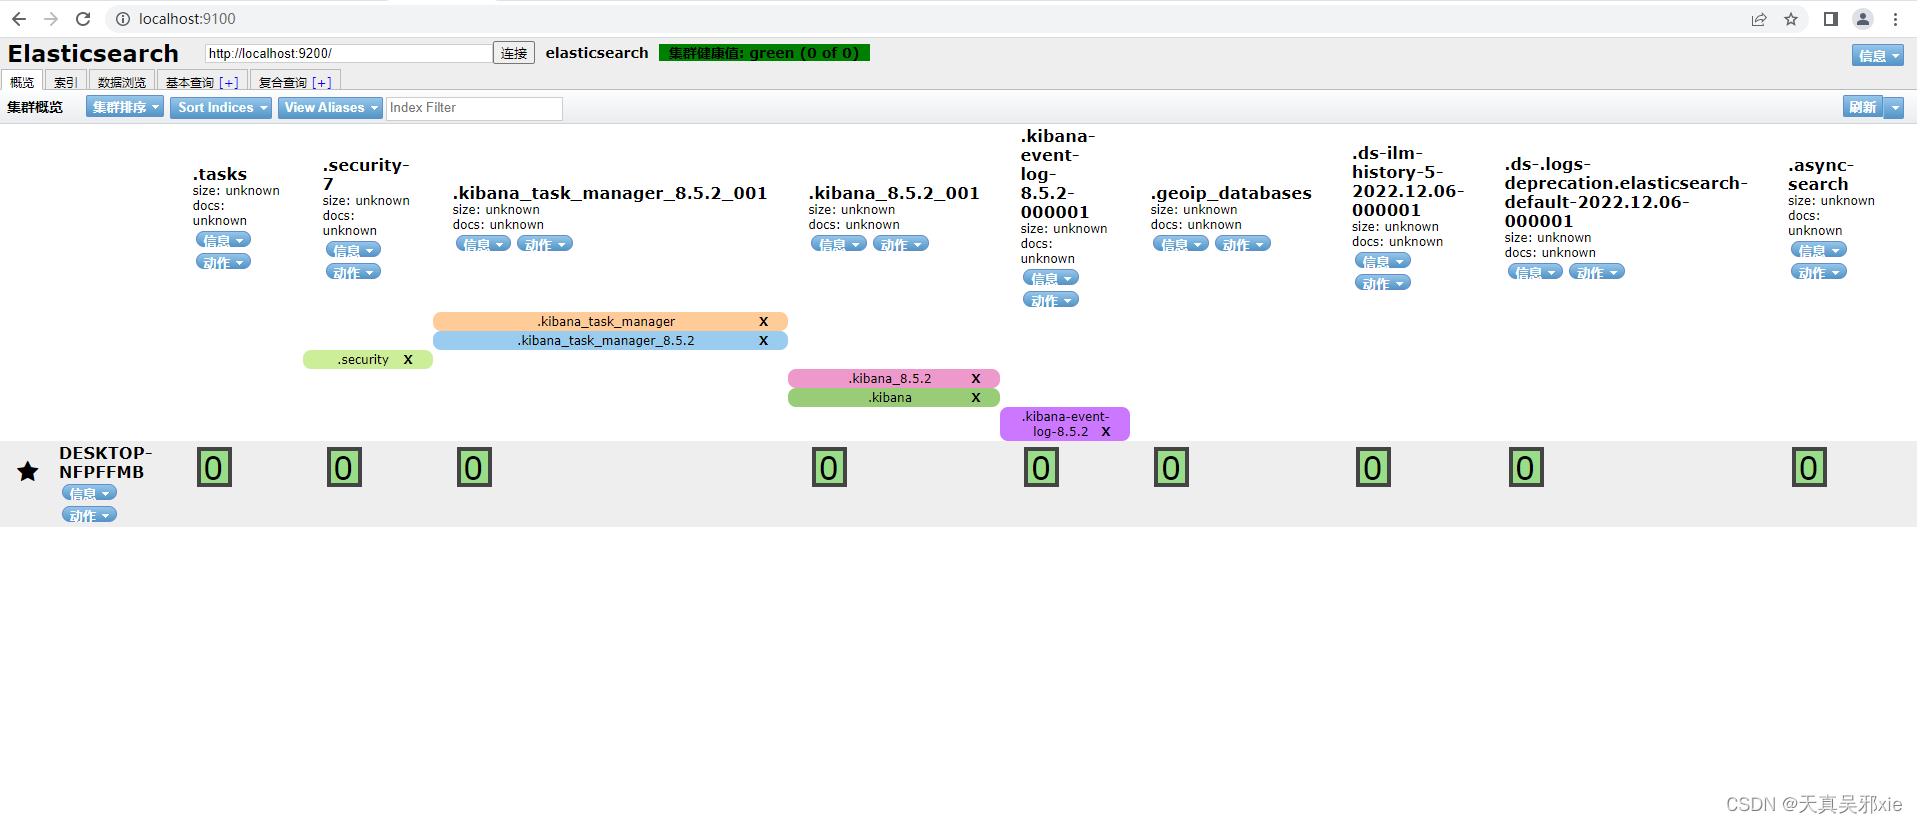The image size is (1917, 824).
Task: Open 动作 dropdown for .async-search
Action: pos(1819,272)
